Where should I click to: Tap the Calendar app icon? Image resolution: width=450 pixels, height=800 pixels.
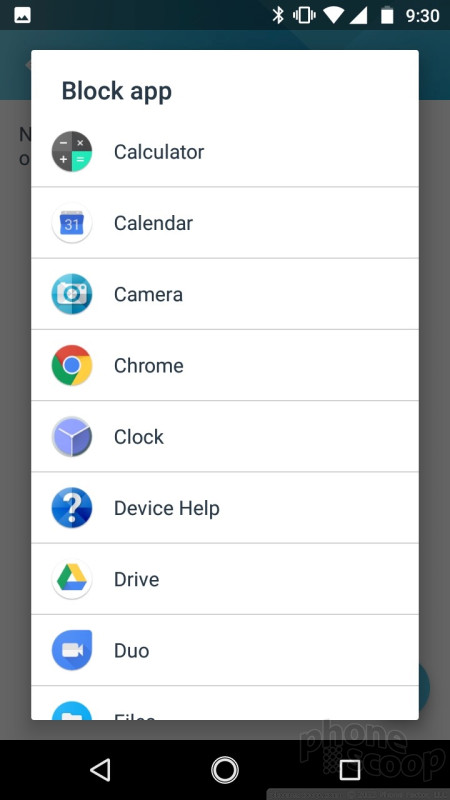72,223
